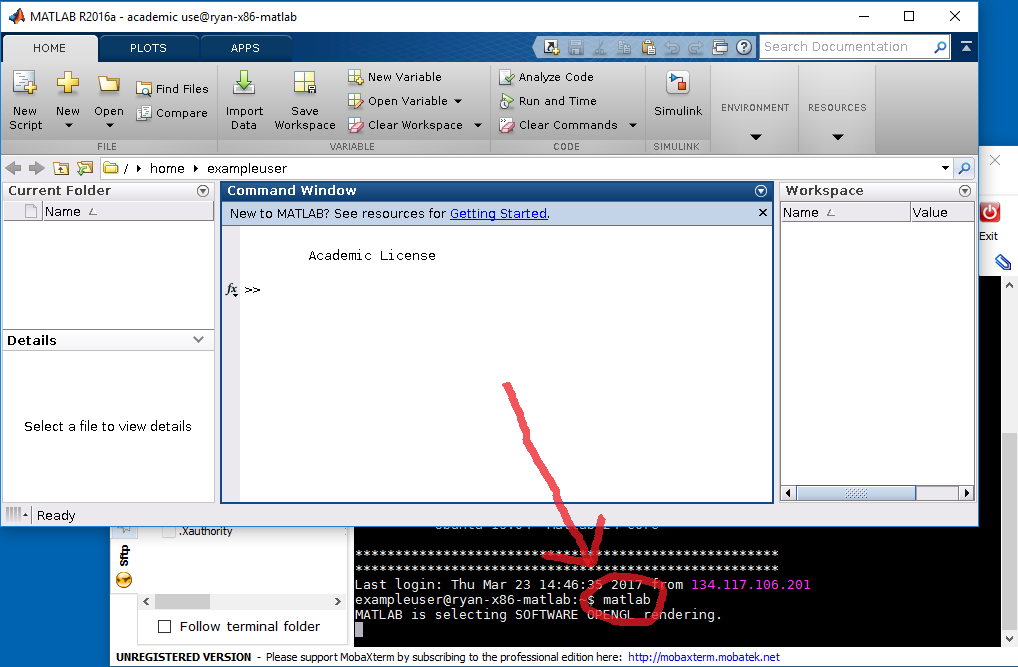This screenshot has height=667, width=1018.
Task: Click Paste icon in quick access toolbar
Action: [x=648, y=47]
